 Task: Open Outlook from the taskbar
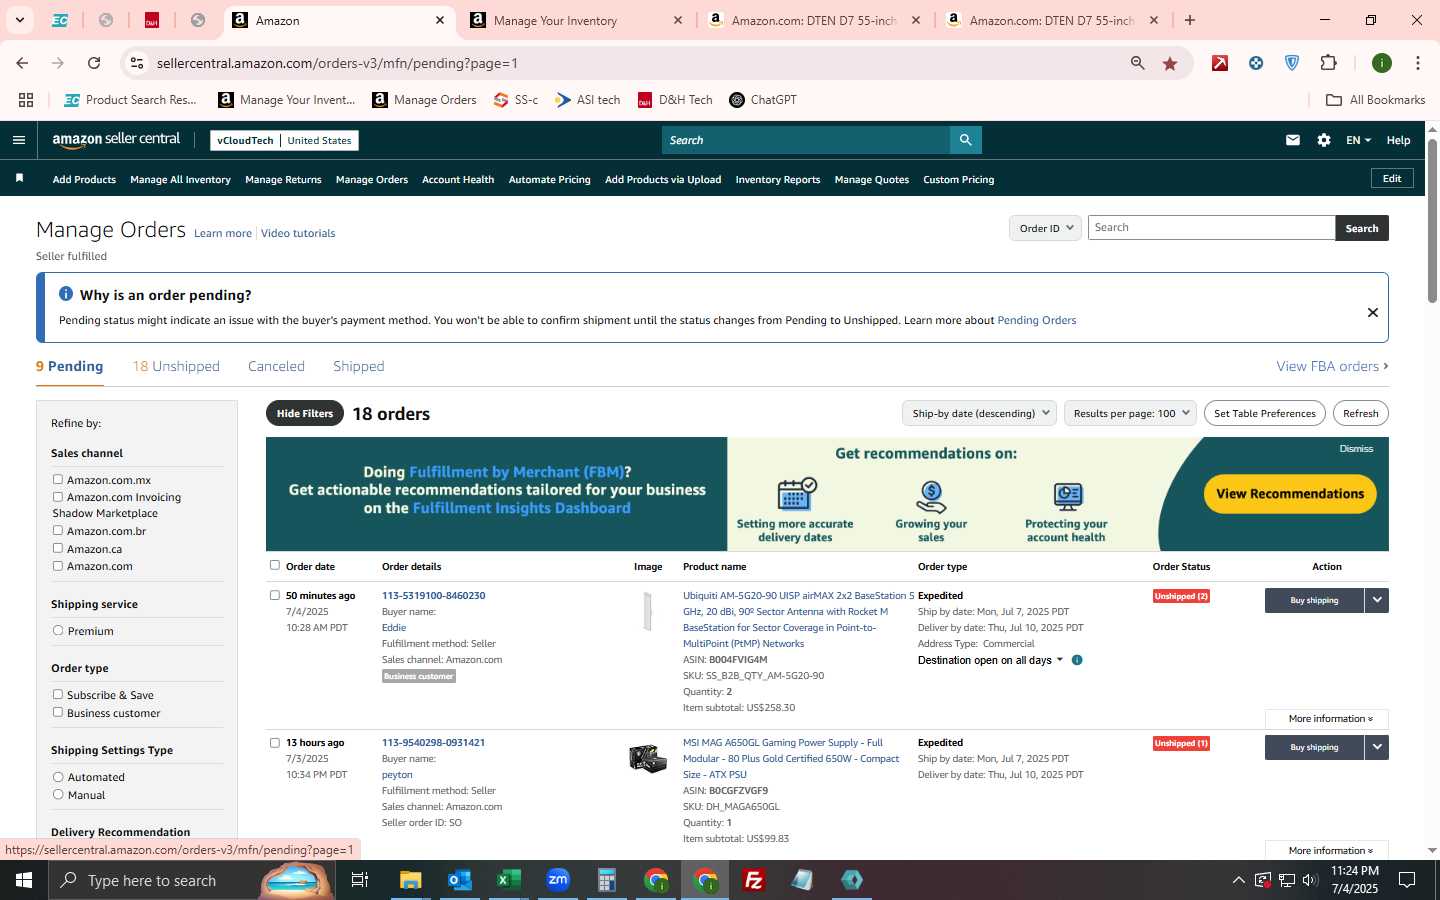459,880
